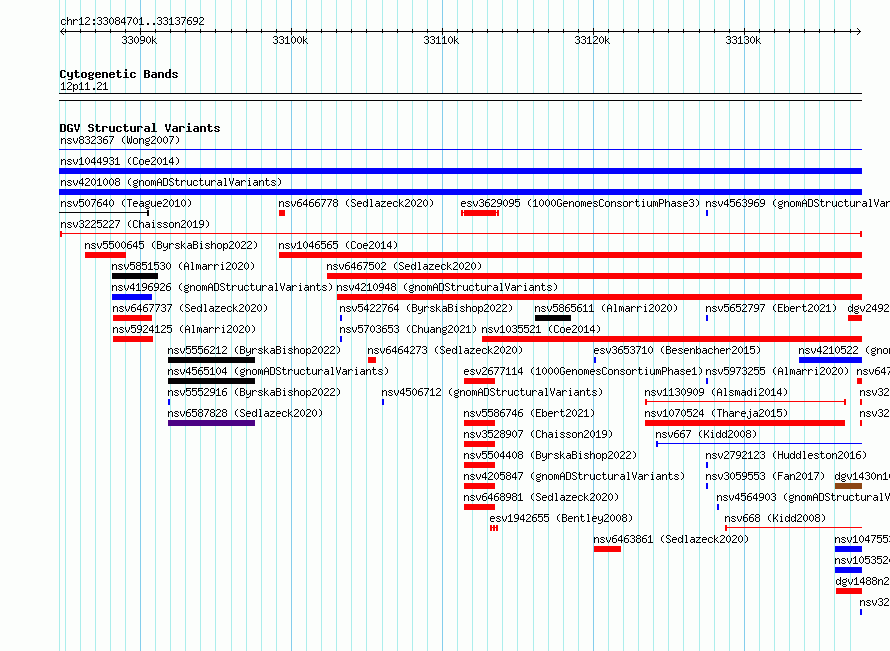Click nsv1035521 (Coe2014) label
Viewport: 890px width, 651px height.
pyautogui.click(x=541, y=329)
